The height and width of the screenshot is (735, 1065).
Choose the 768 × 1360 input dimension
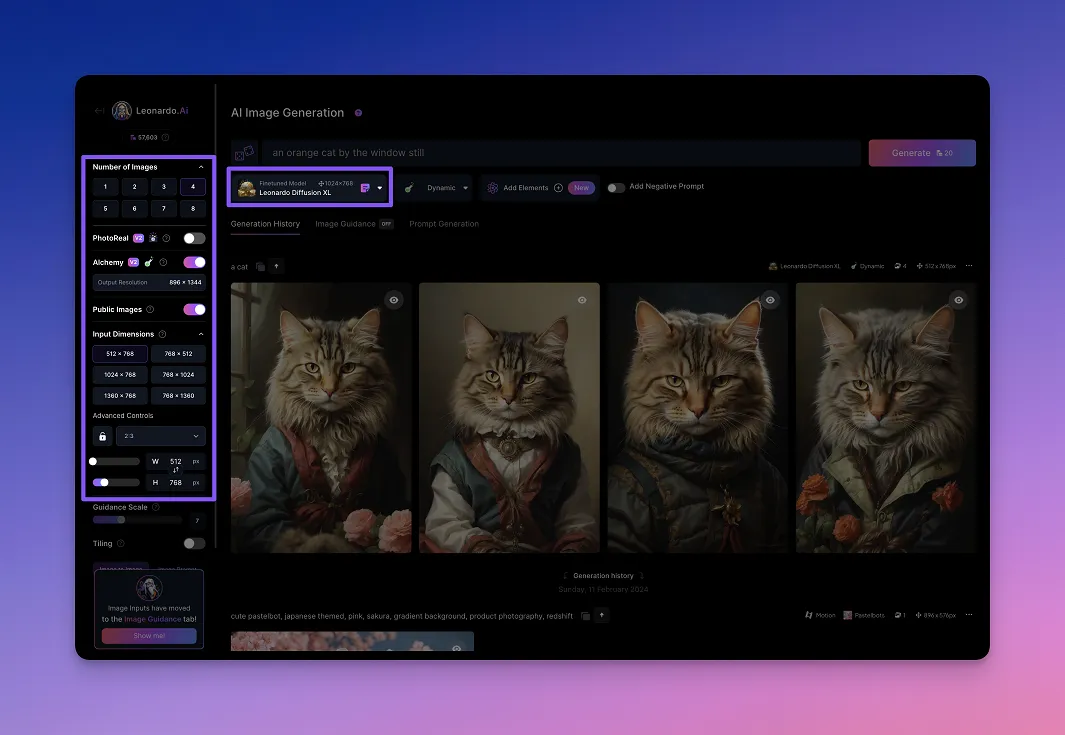pyautogui.click(x=178, y=396)
